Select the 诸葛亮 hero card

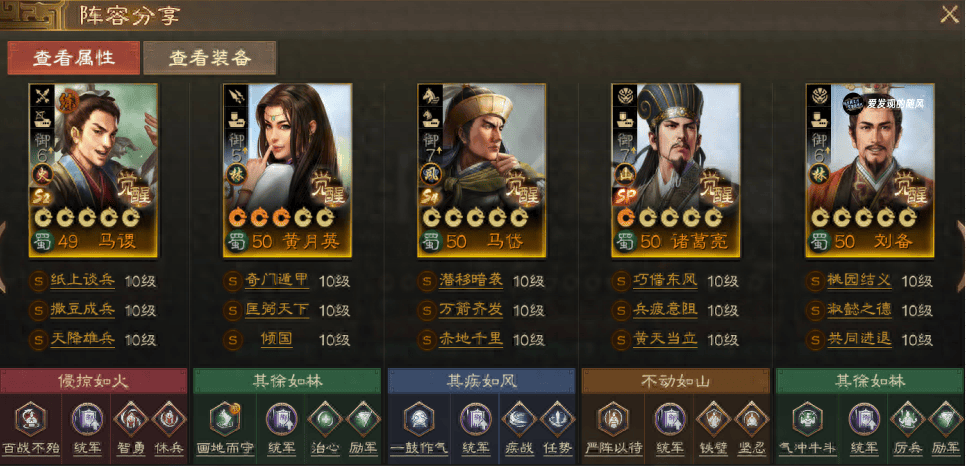click(x=676, y=170)
